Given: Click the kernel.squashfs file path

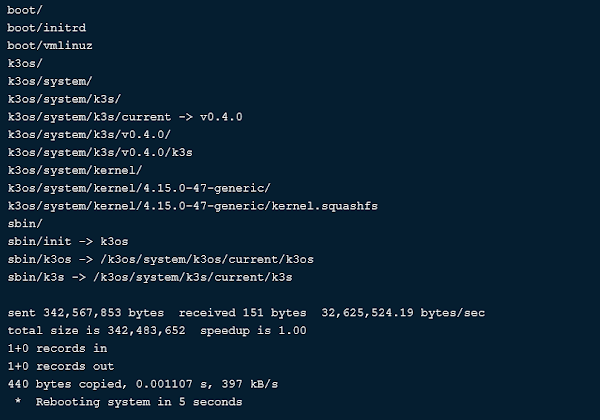Looking at the screenshot, I should tap(192, 206).
